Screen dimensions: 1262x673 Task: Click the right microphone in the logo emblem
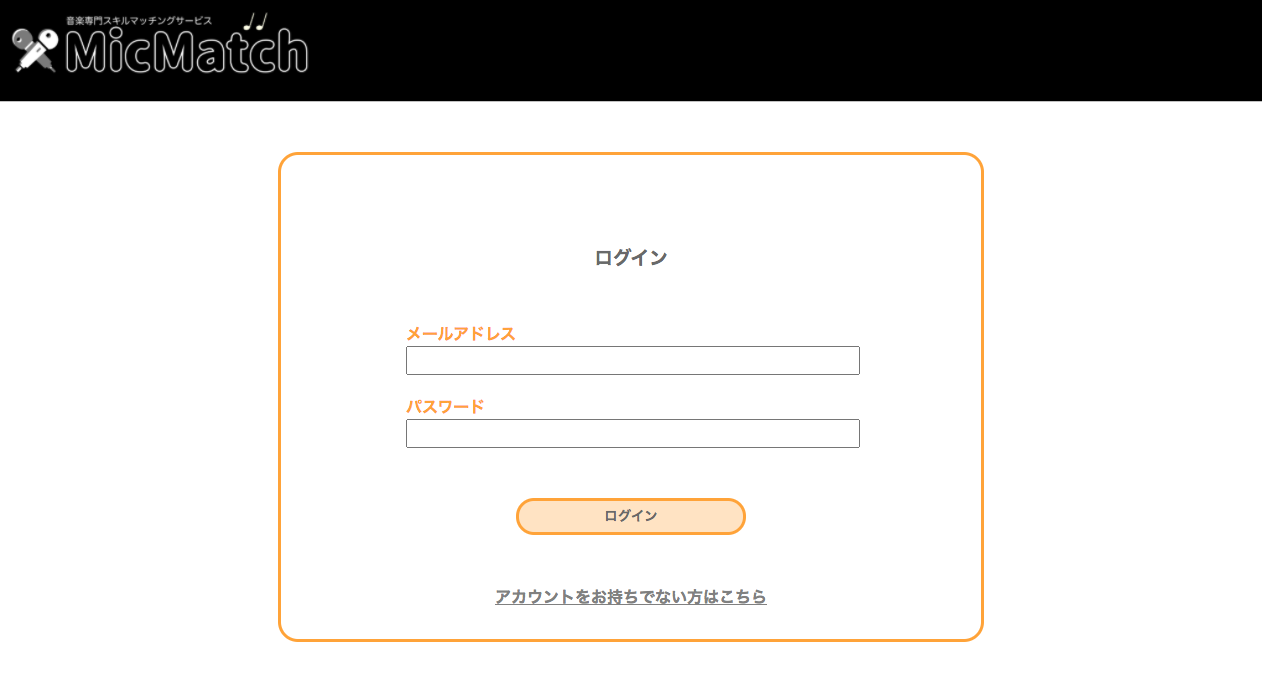point(47,37)
